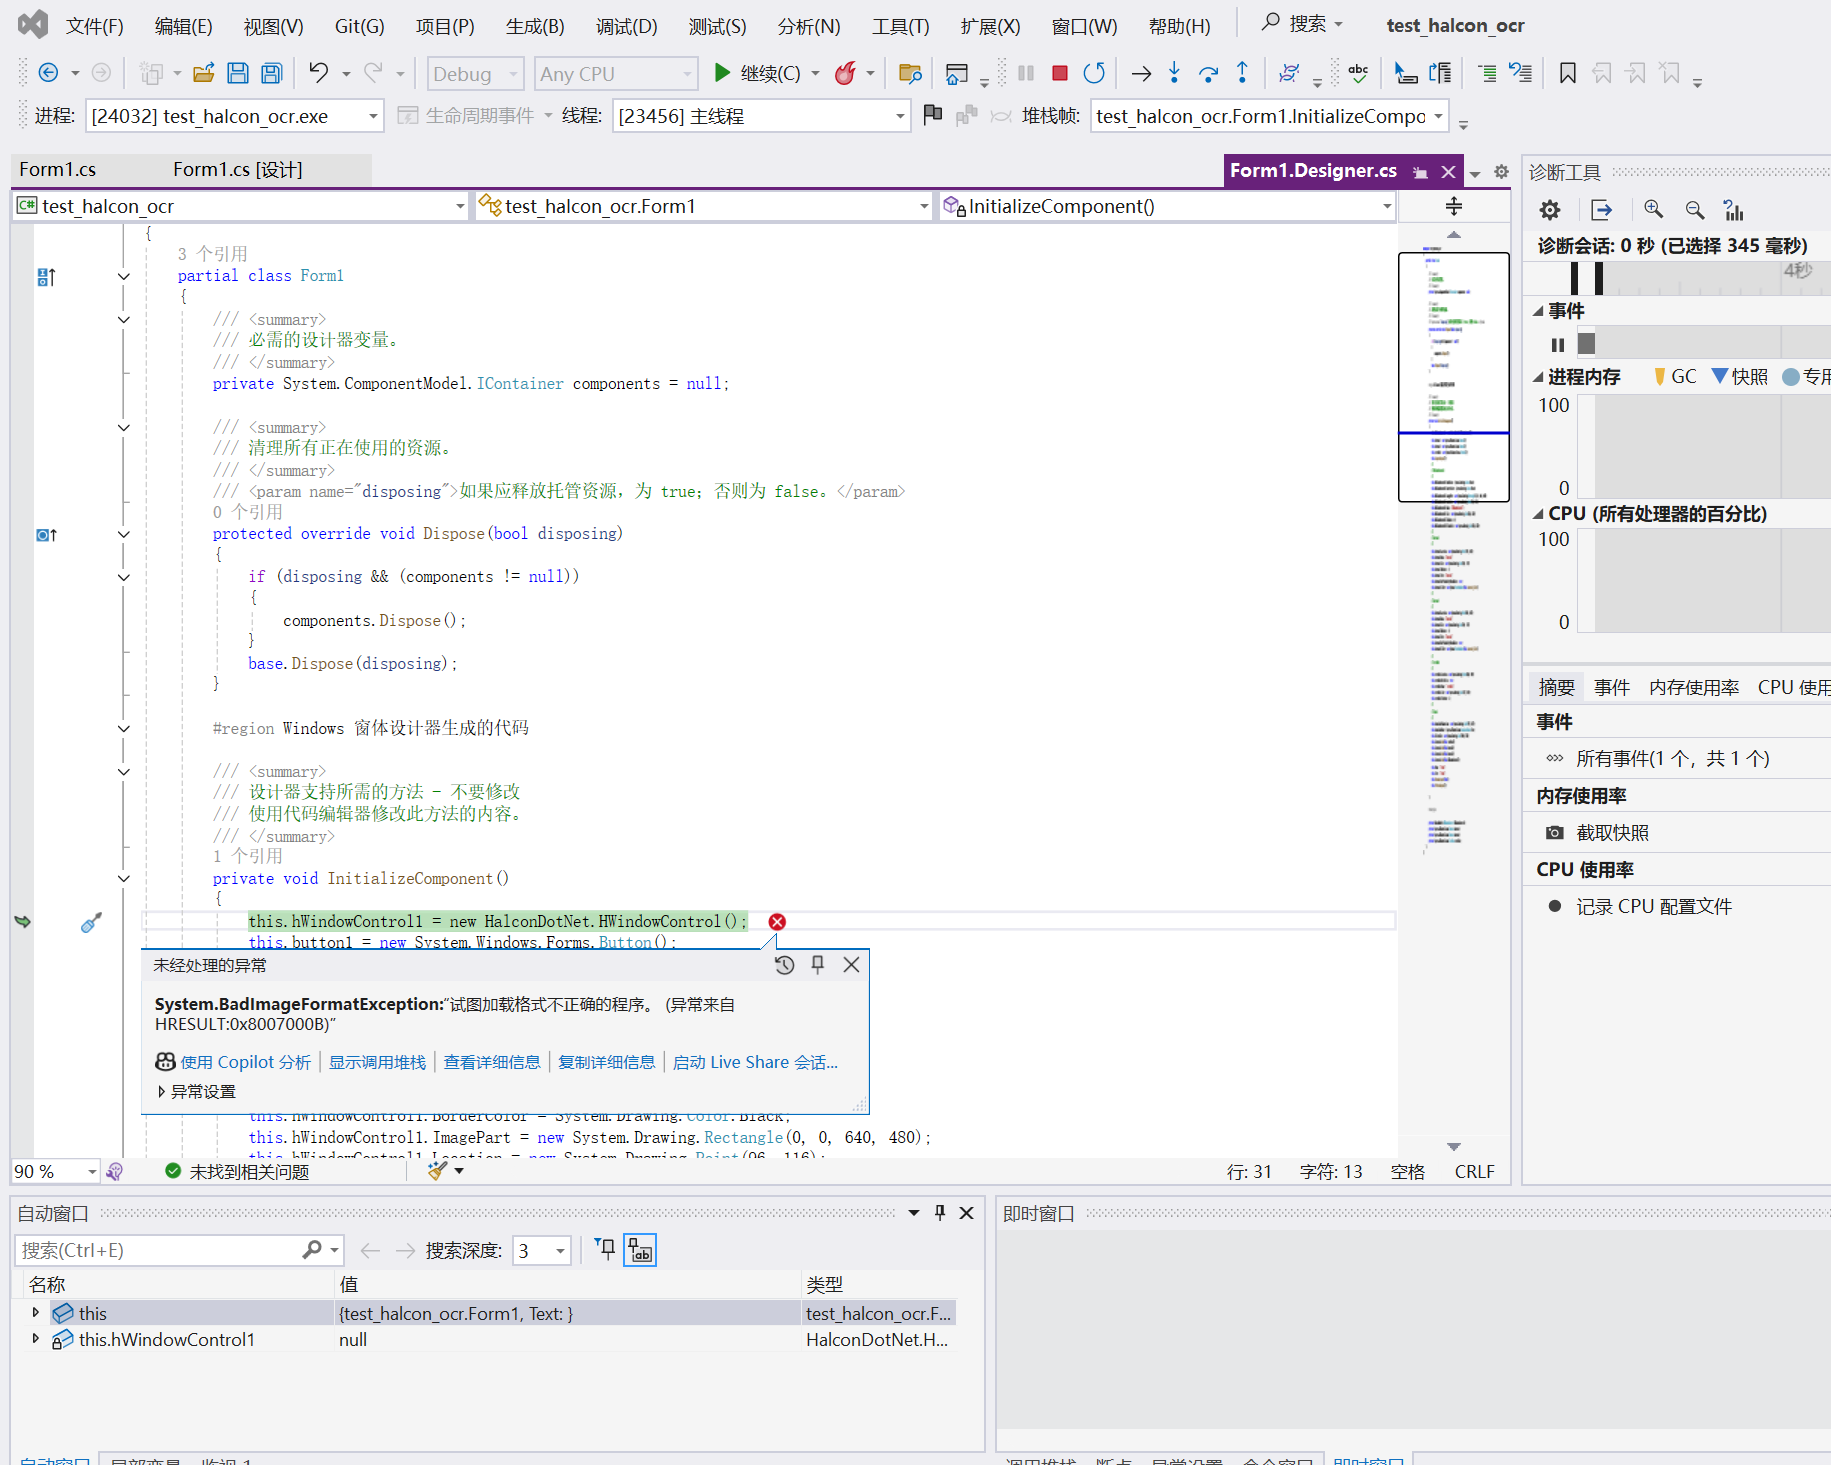
Task: Click the exception history clock icon
Action: pos(785,965)
